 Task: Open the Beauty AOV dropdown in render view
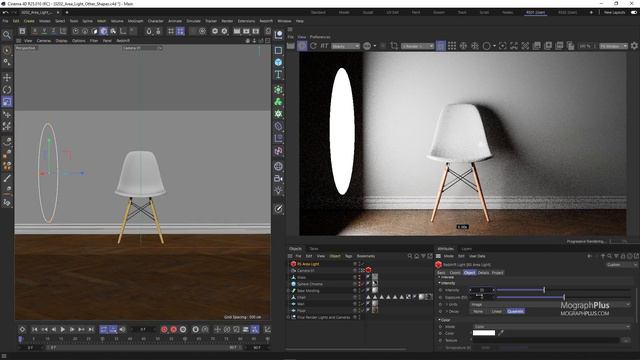pos(345,46)
